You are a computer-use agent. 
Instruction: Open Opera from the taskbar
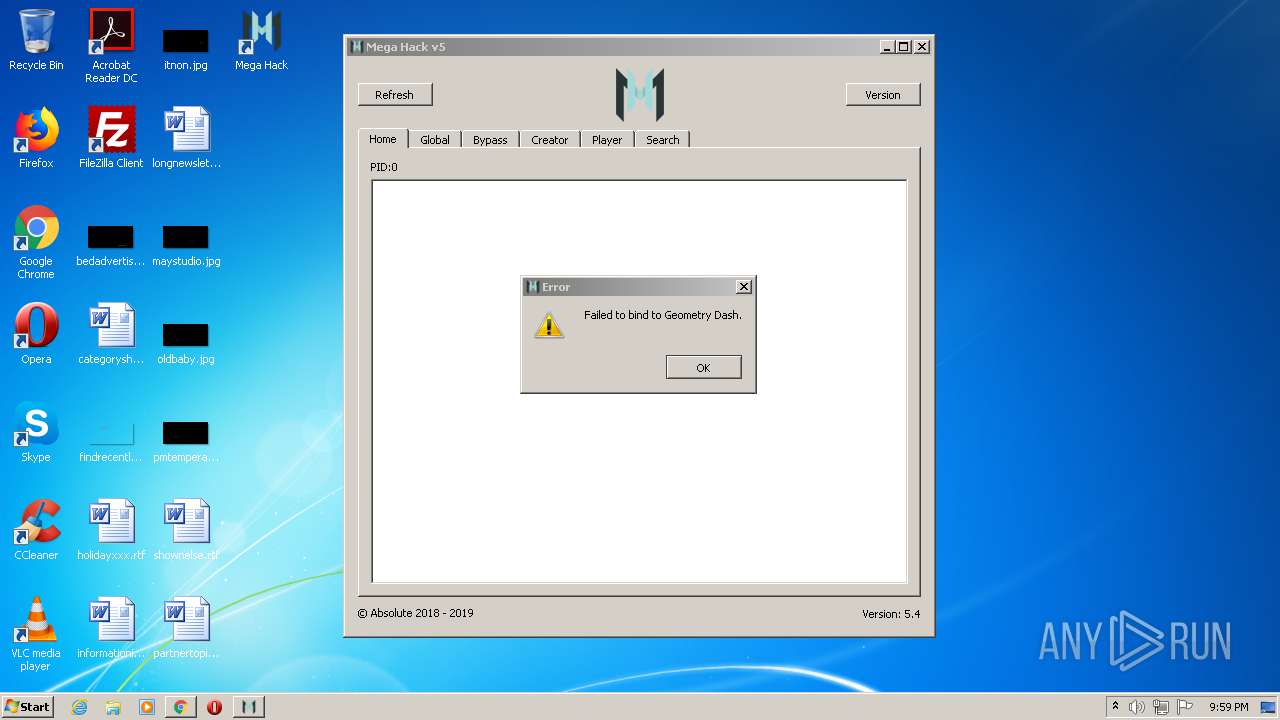click(x=214, y=707)
